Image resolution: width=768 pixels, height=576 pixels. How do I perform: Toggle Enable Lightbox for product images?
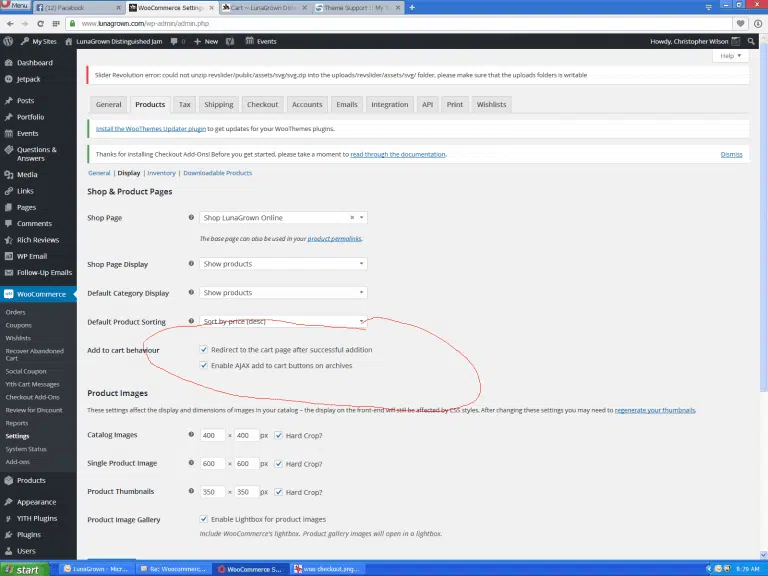click(x=204, y=519)
